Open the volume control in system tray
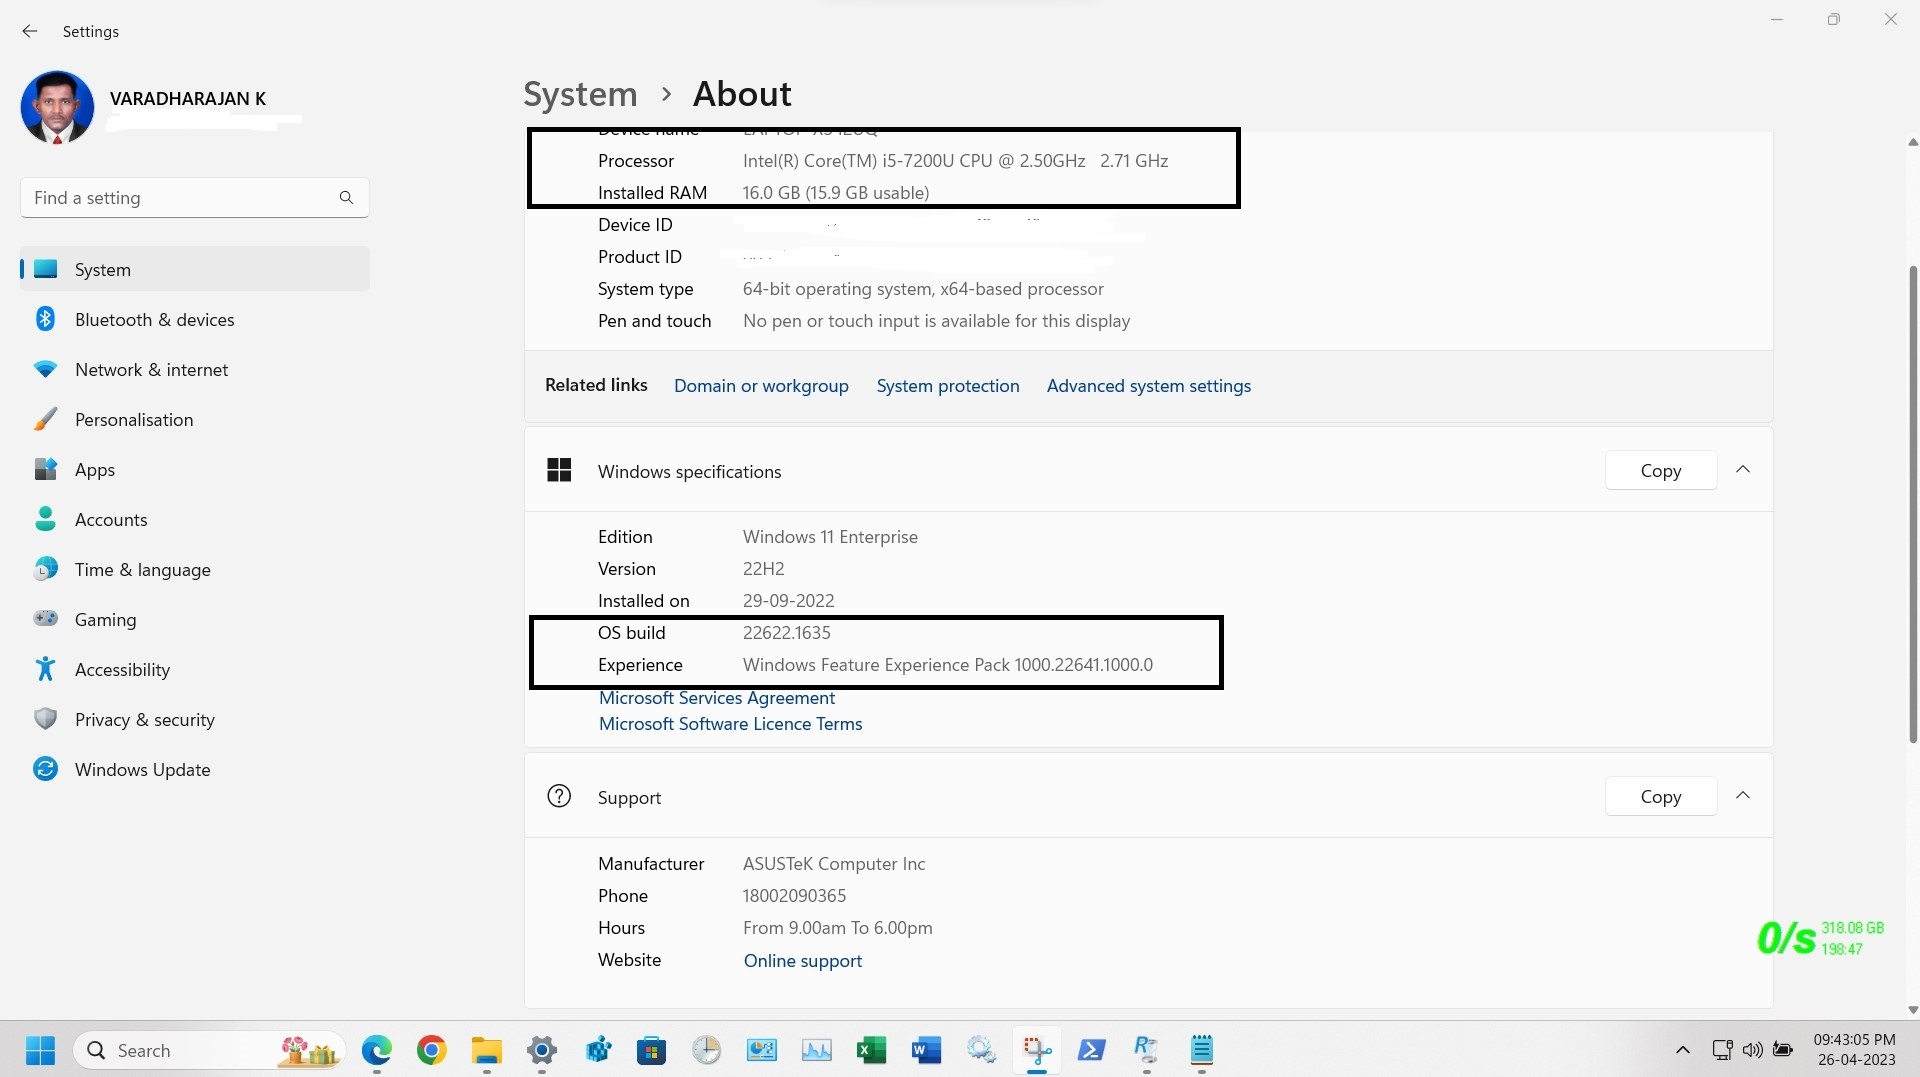Viewport: 1920px width, 1077px height. click(1752, 1050)
